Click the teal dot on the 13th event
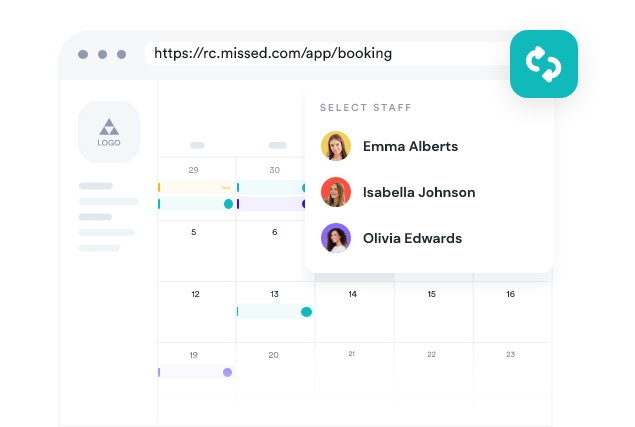 (x=306, y=312)
